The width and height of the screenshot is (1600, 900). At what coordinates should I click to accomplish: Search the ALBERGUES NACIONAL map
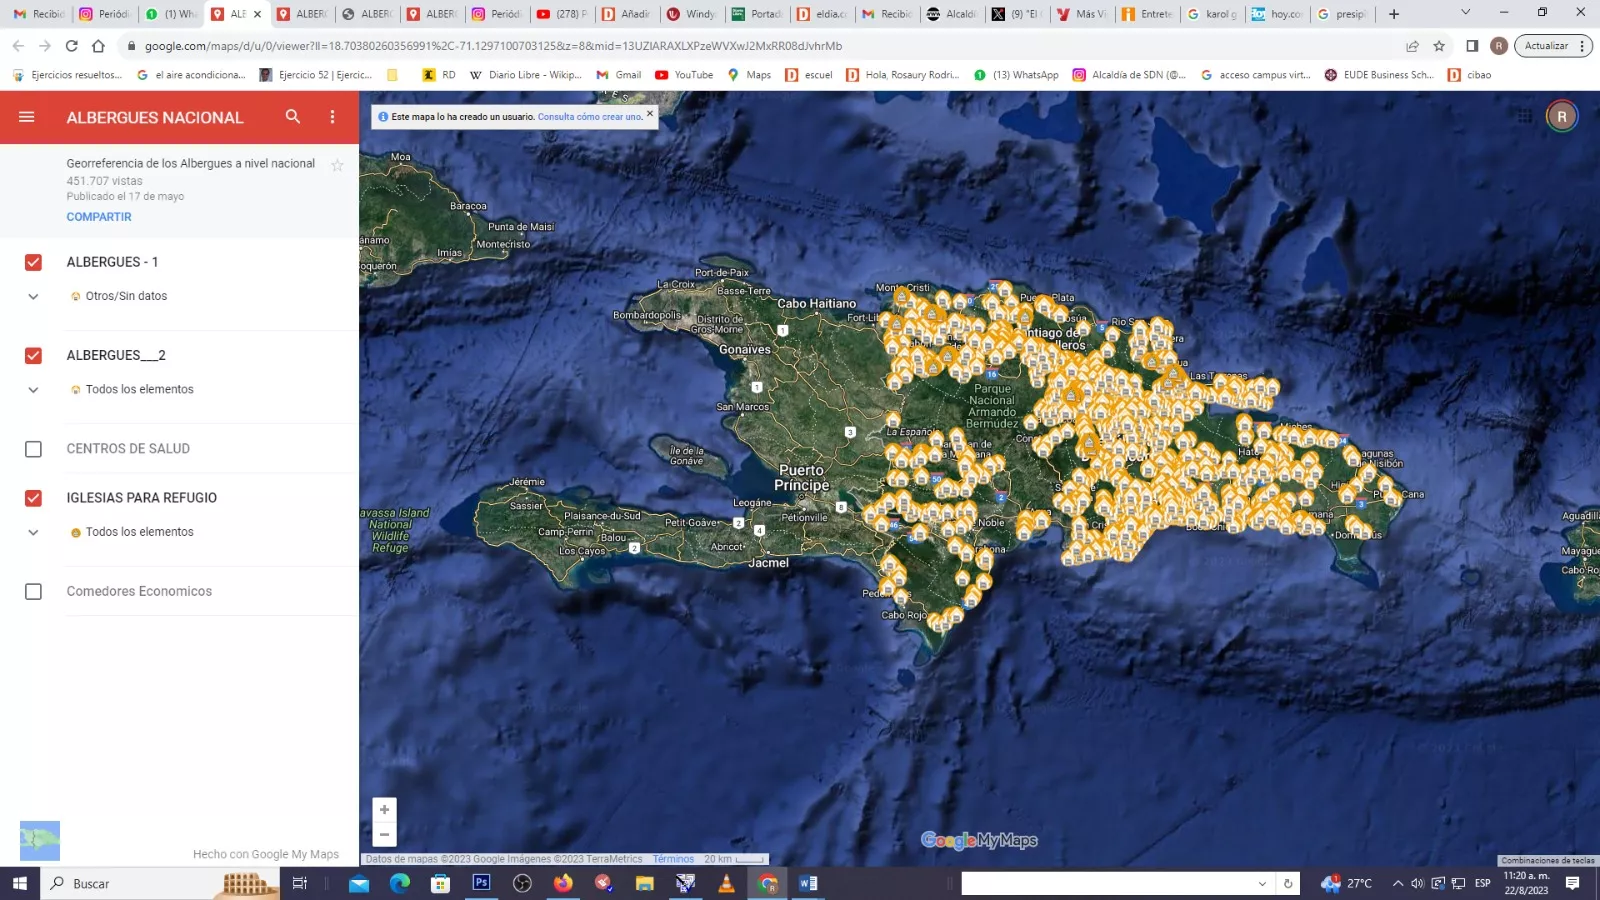[293, 117]
